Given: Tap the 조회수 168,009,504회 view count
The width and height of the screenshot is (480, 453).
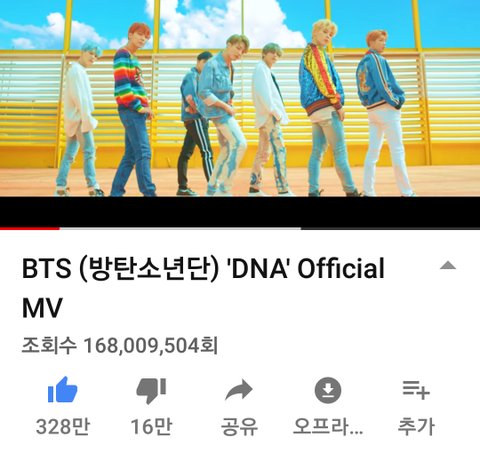Looking at the screenshot, I should 120,345.
